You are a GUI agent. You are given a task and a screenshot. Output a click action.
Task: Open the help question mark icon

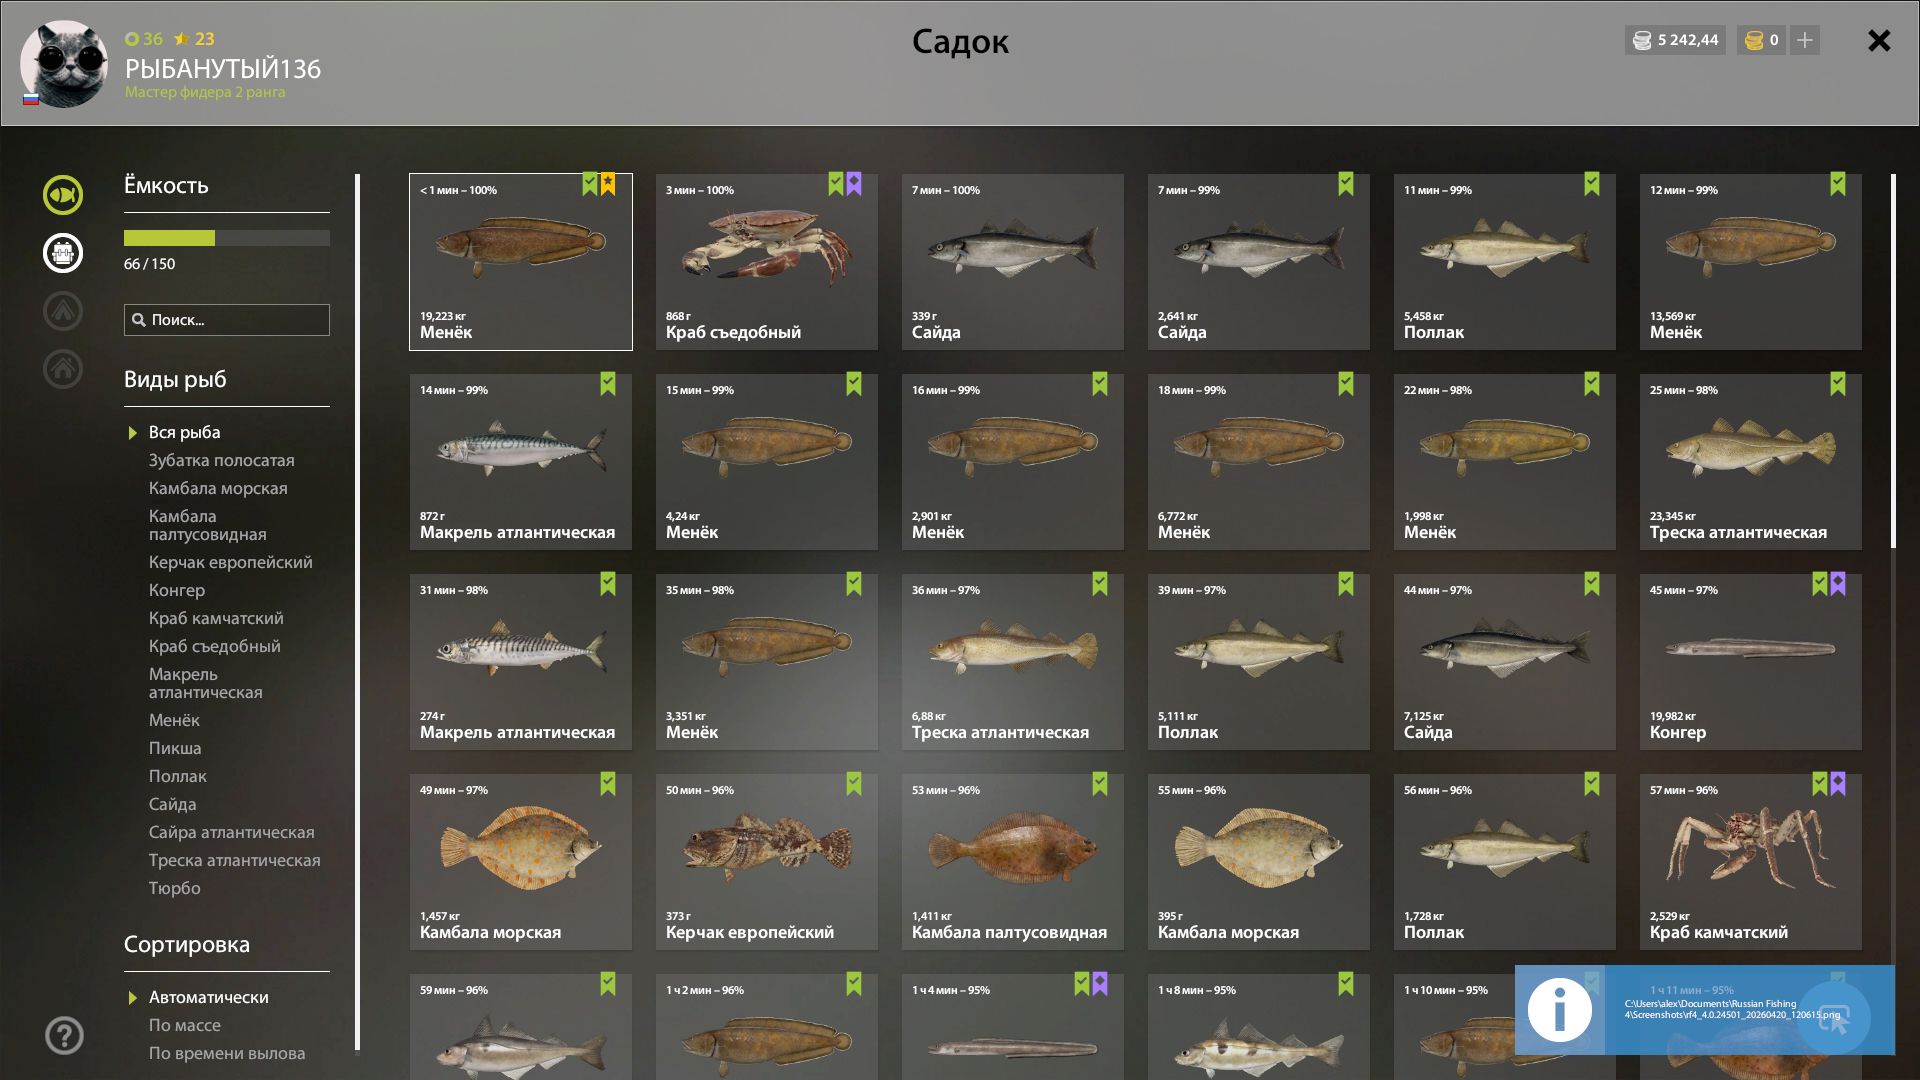click(x=64, y=1036)
